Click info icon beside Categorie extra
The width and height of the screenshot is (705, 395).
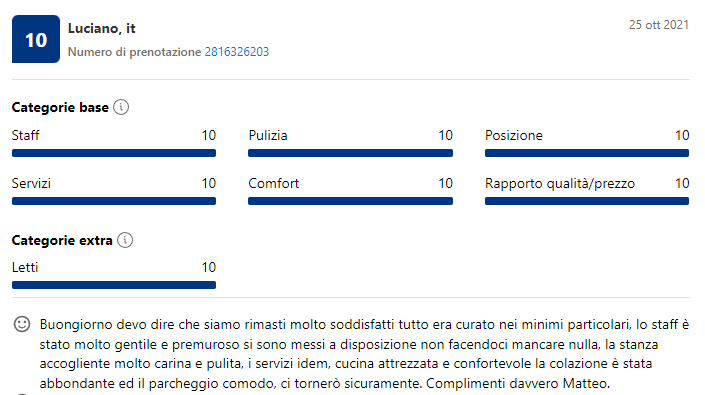125,240
